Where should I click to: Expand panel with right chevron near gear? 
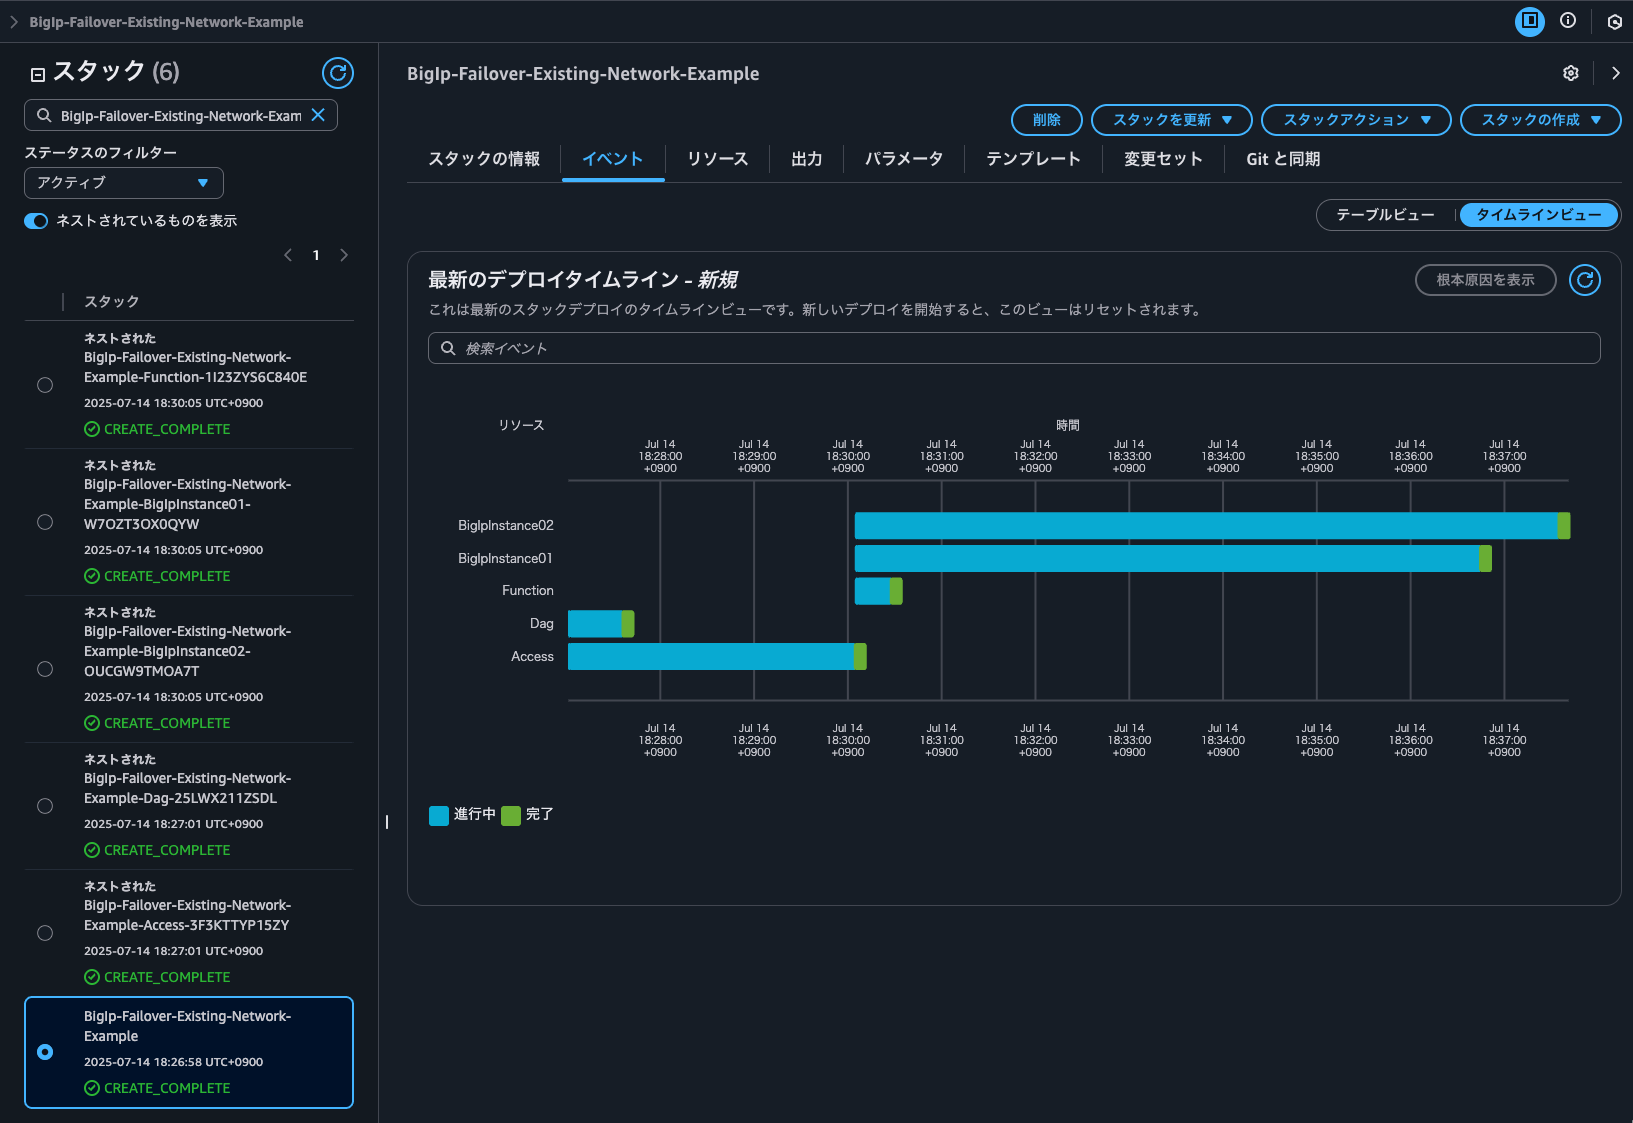[1615, 73]
